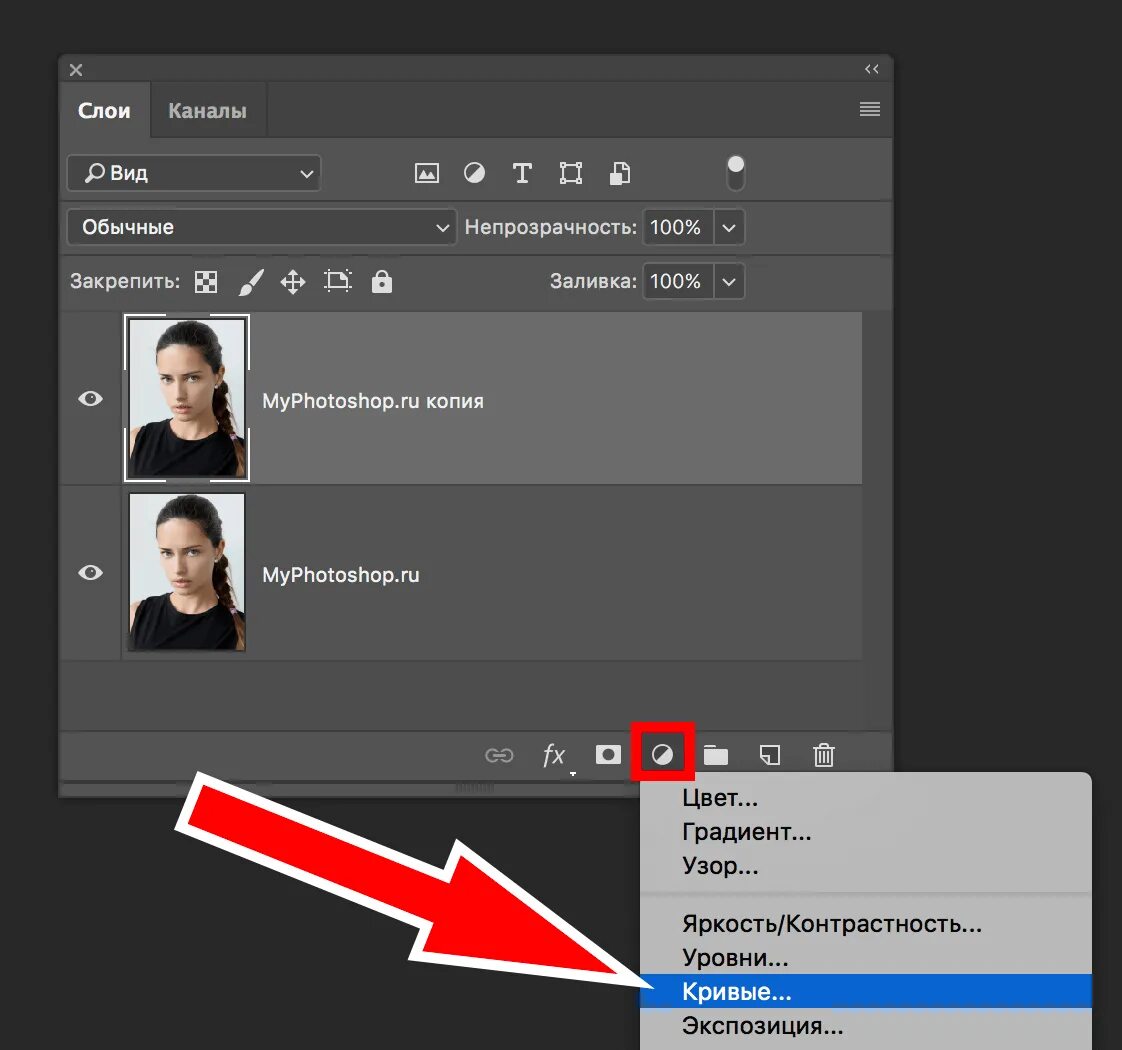Lock position move icon
This screenshot has width=1122, height=1050.
coord(293,282)
